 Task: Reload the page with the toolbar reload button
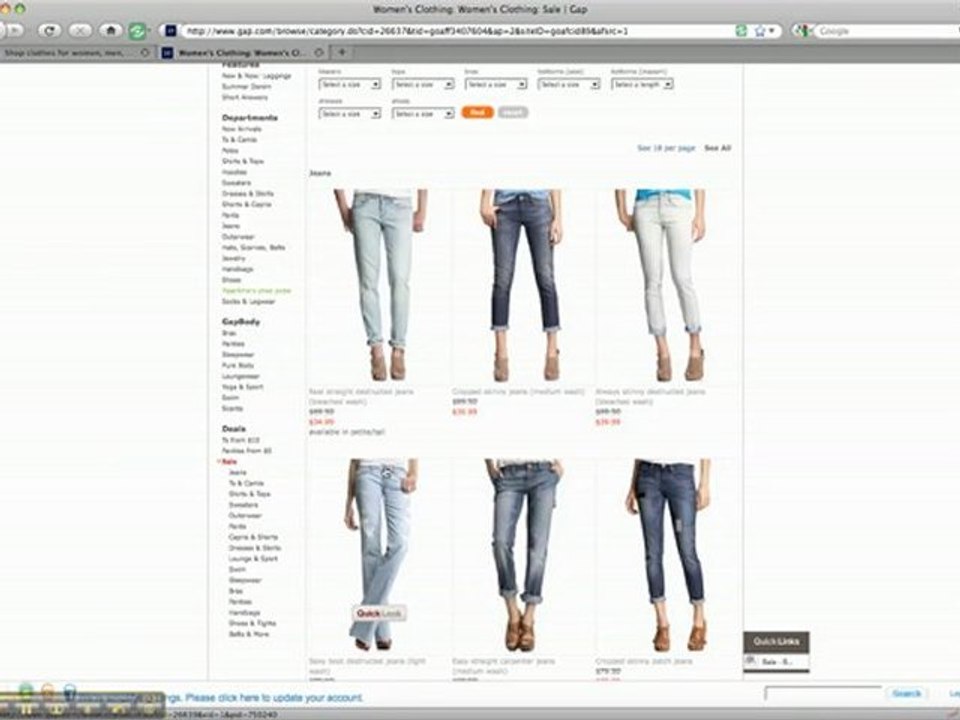pos(50,30)
